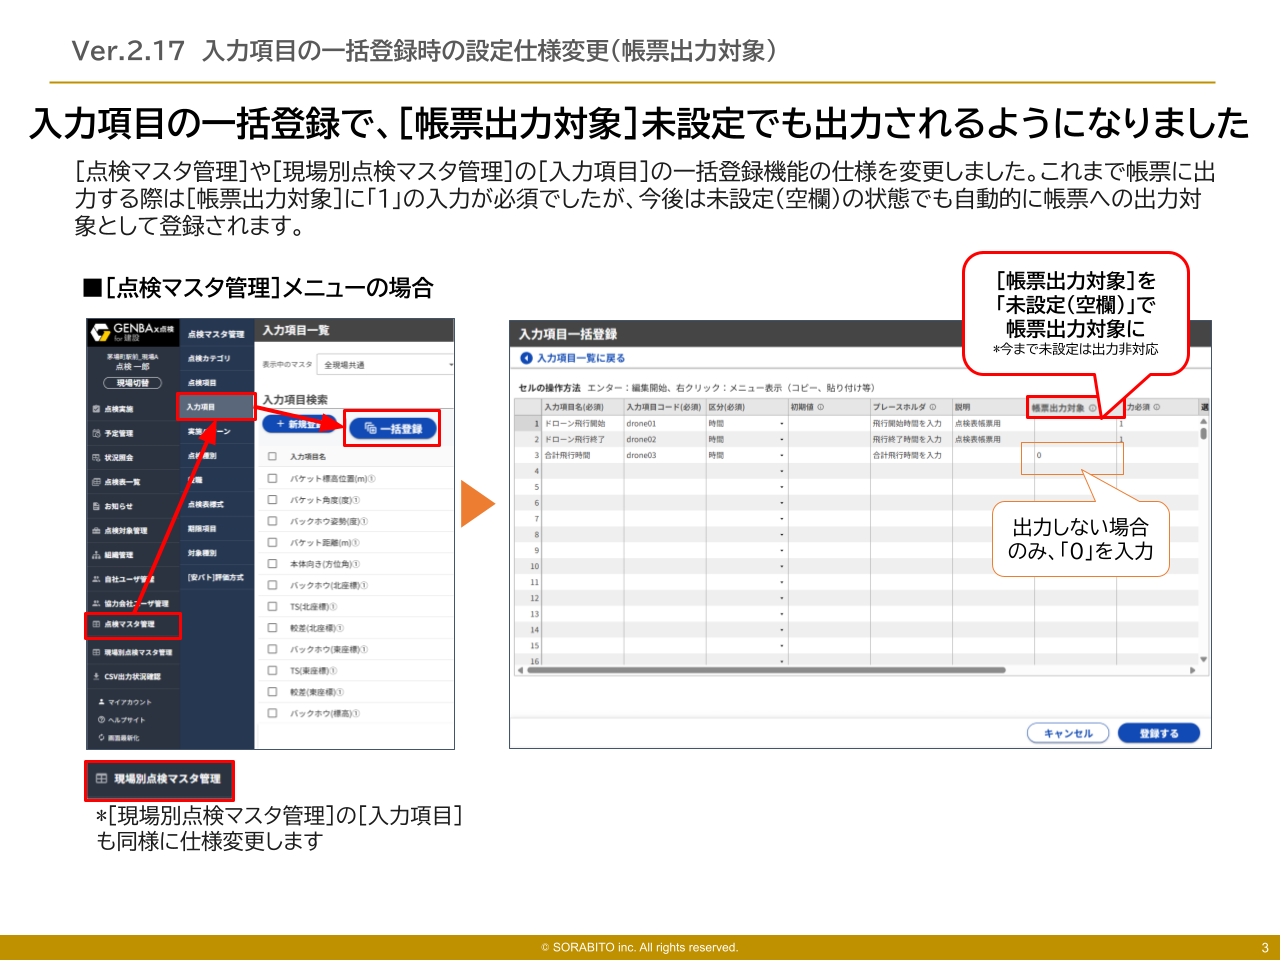
Task: Click the ヘルプサイト question mark icon
Action: click(101, 720)
